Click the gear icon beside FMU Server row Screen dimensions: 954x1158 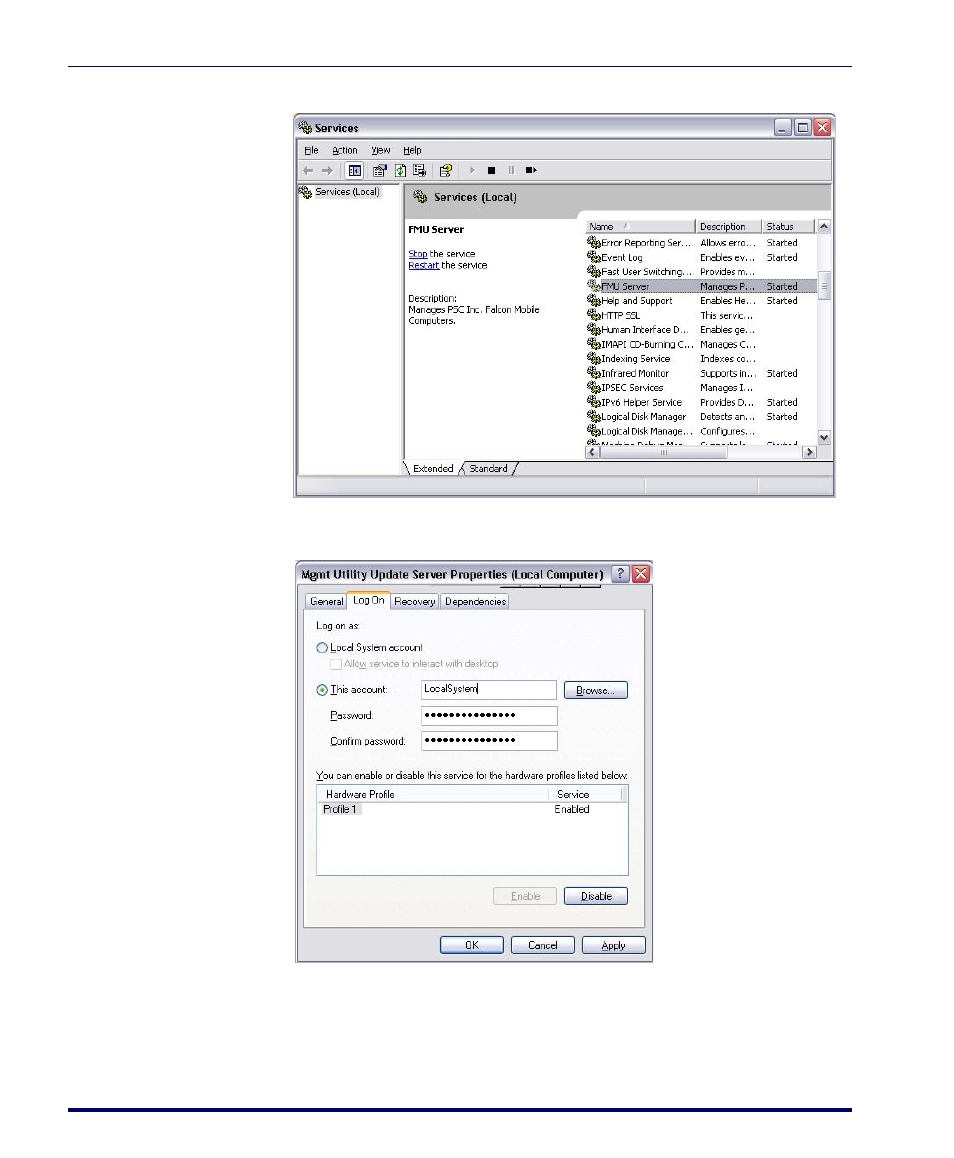(x=594, y=286)
